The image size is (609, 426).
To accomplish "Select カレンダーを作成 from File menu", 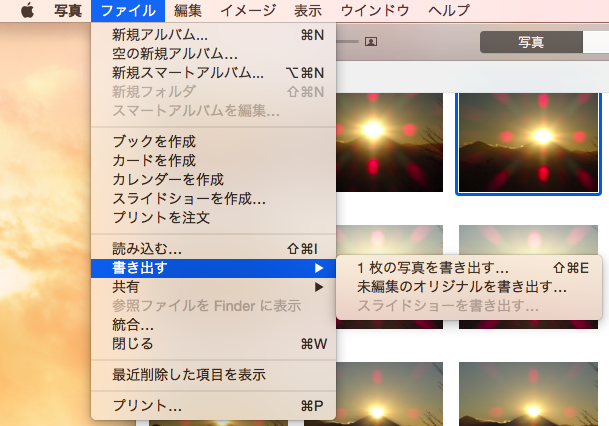I will 213,179.
